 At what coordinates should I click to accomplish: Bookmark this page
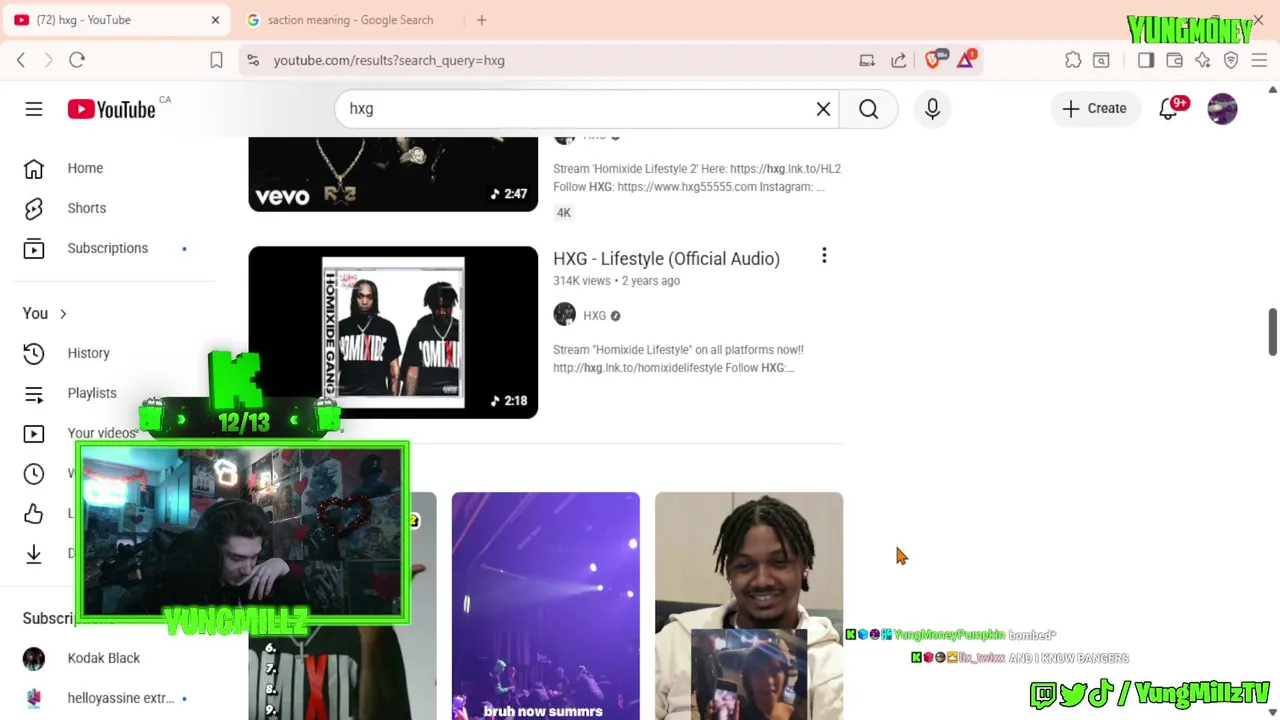(x=216, y=60)
